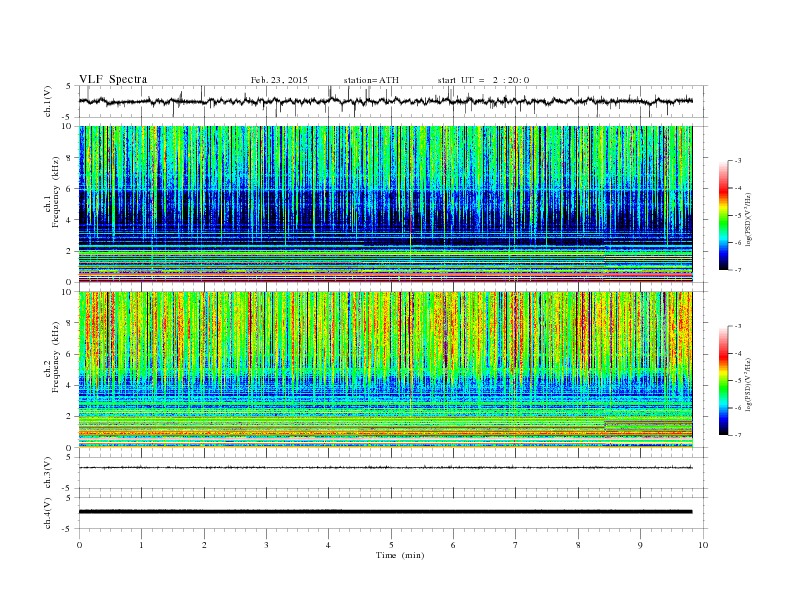Click the "3" minute time tick label
Screen dimensions: 792x612
pyautogui.click(x=266, y=545)
